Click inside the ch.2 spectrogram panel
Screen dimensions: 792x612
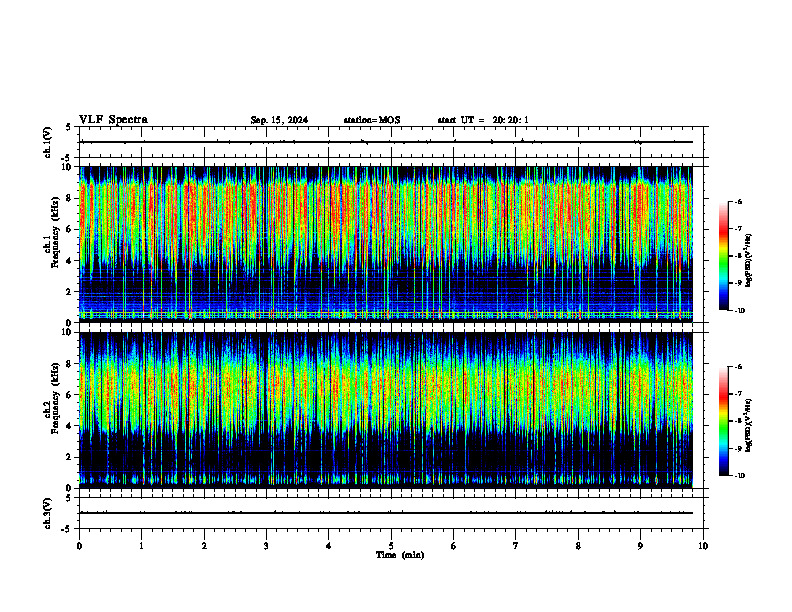(386, 410)
